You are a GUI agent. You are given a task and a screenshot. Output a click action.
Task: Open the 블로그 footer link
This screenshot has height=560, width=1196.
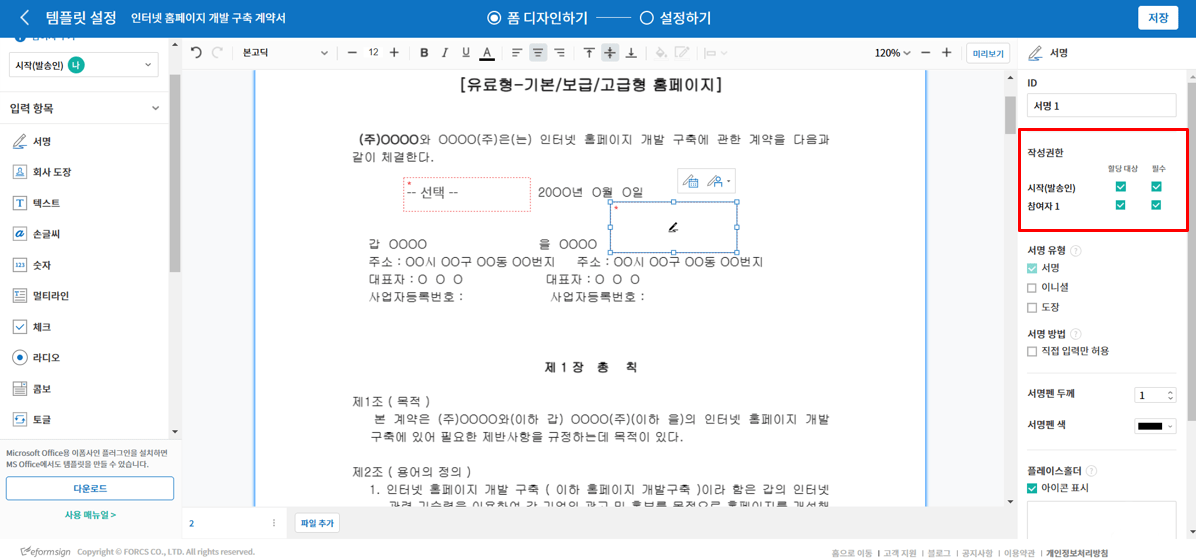[x=939, y=552]
